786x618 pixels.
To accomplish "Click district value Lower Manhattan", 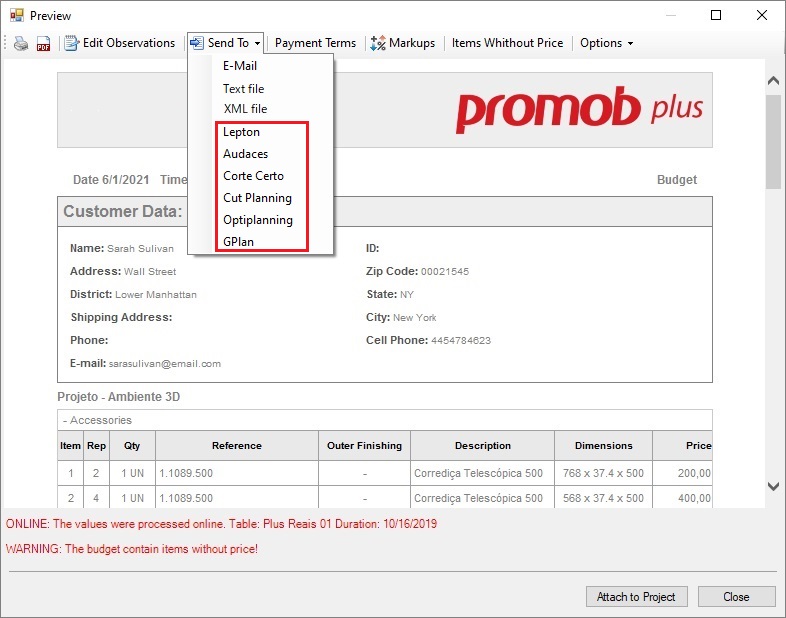I will [156, 295].
